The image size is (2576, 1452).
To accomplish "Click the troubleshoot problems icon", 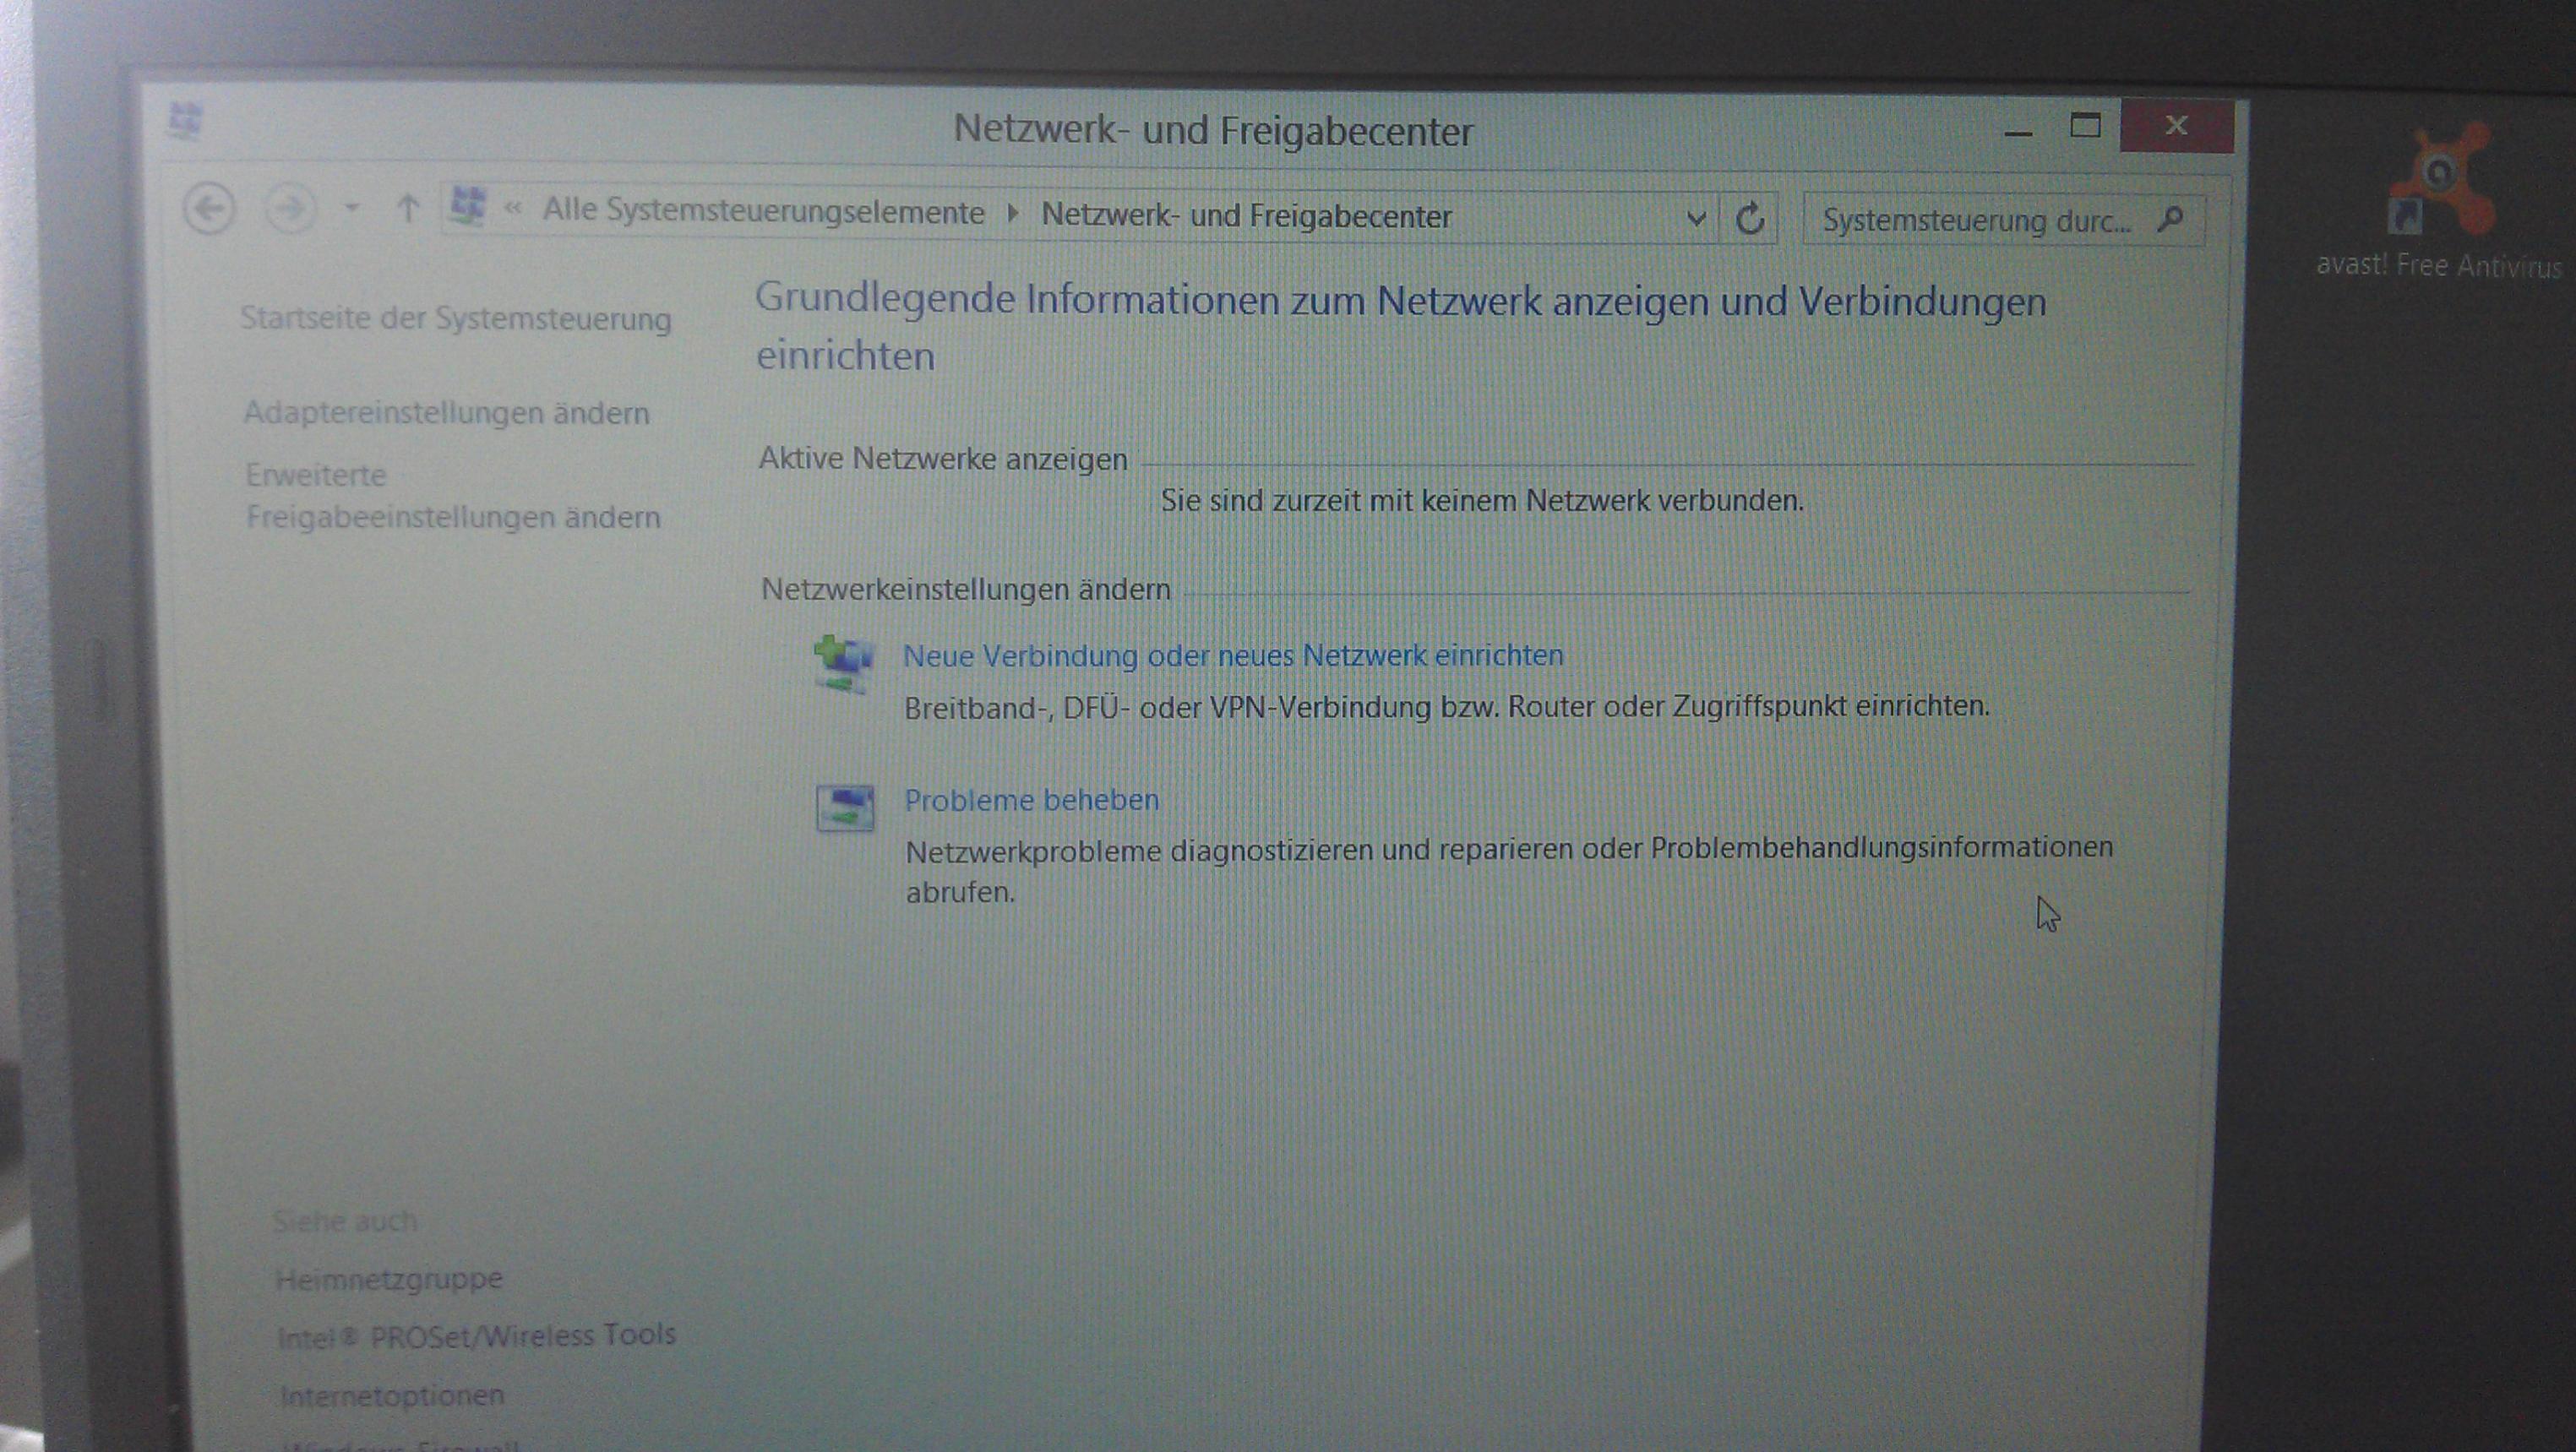I will pos(845,808).
